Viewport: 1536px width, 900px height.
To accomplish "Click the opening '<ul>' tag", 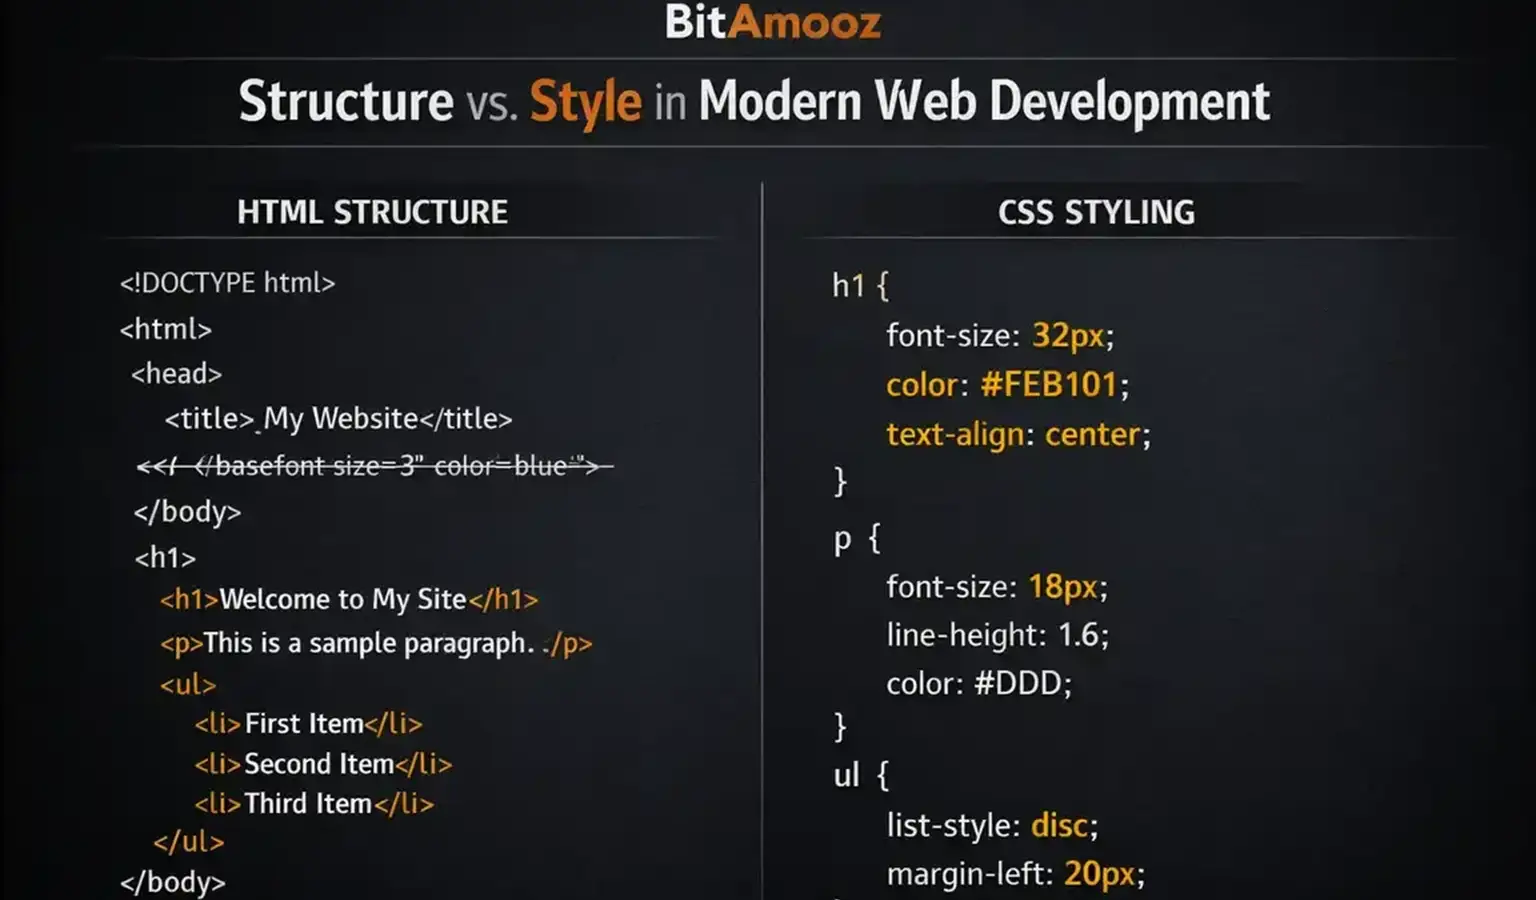I will (x=188, y=685).
